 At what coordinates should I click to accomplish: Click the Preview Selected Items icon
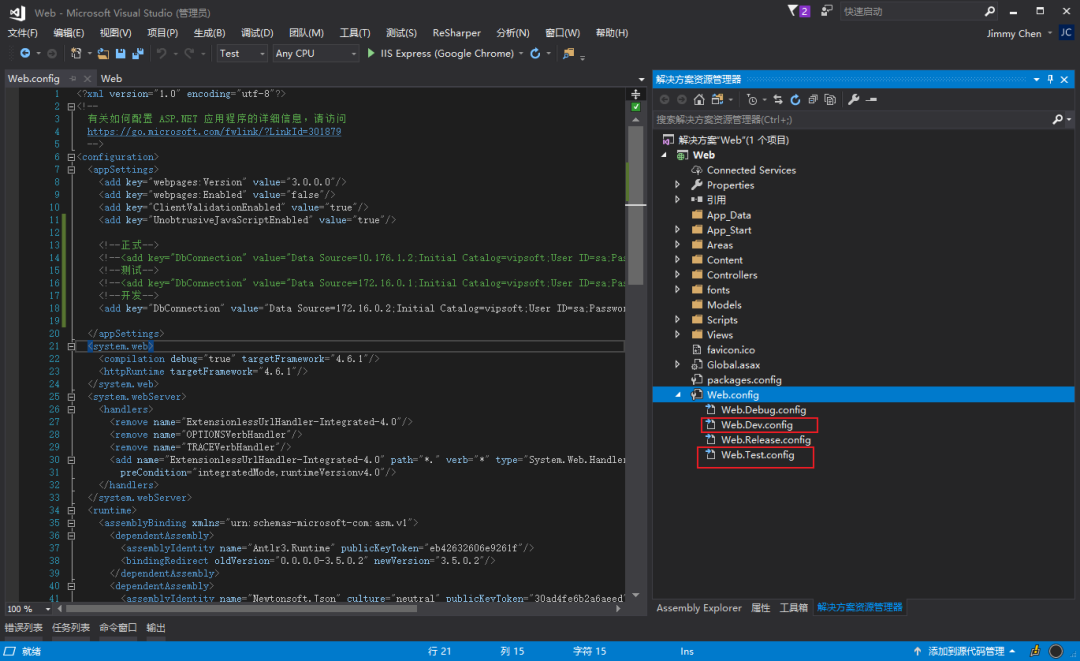(x=871, y=100)
